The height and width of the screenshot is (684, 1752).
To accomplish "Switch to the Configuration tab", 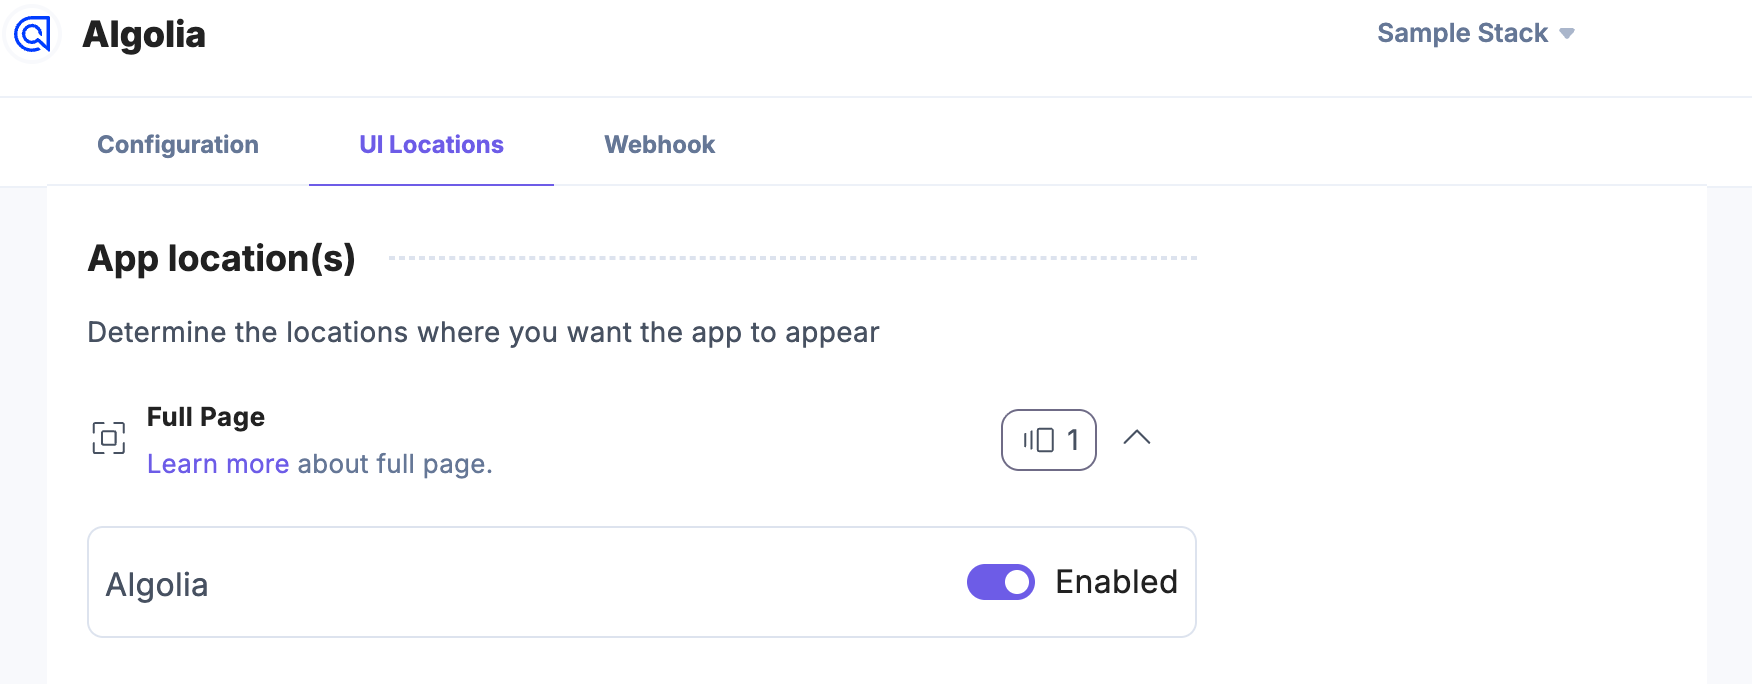I will coord(178,145).
